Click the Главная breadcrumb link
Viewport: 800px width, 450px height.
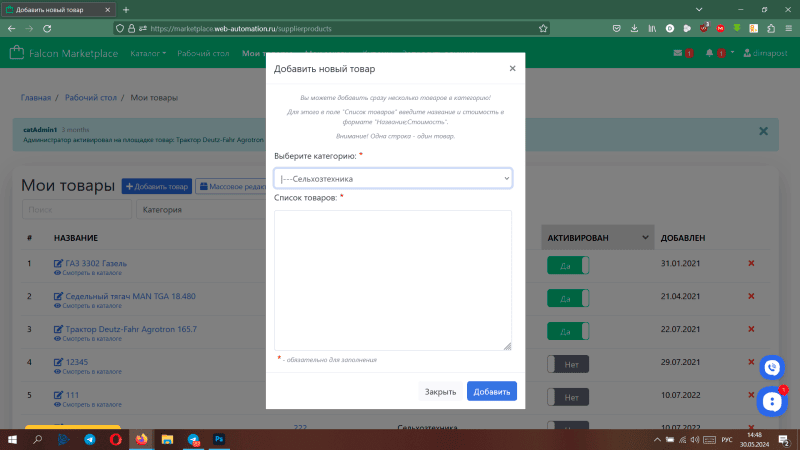pos(36,97)
